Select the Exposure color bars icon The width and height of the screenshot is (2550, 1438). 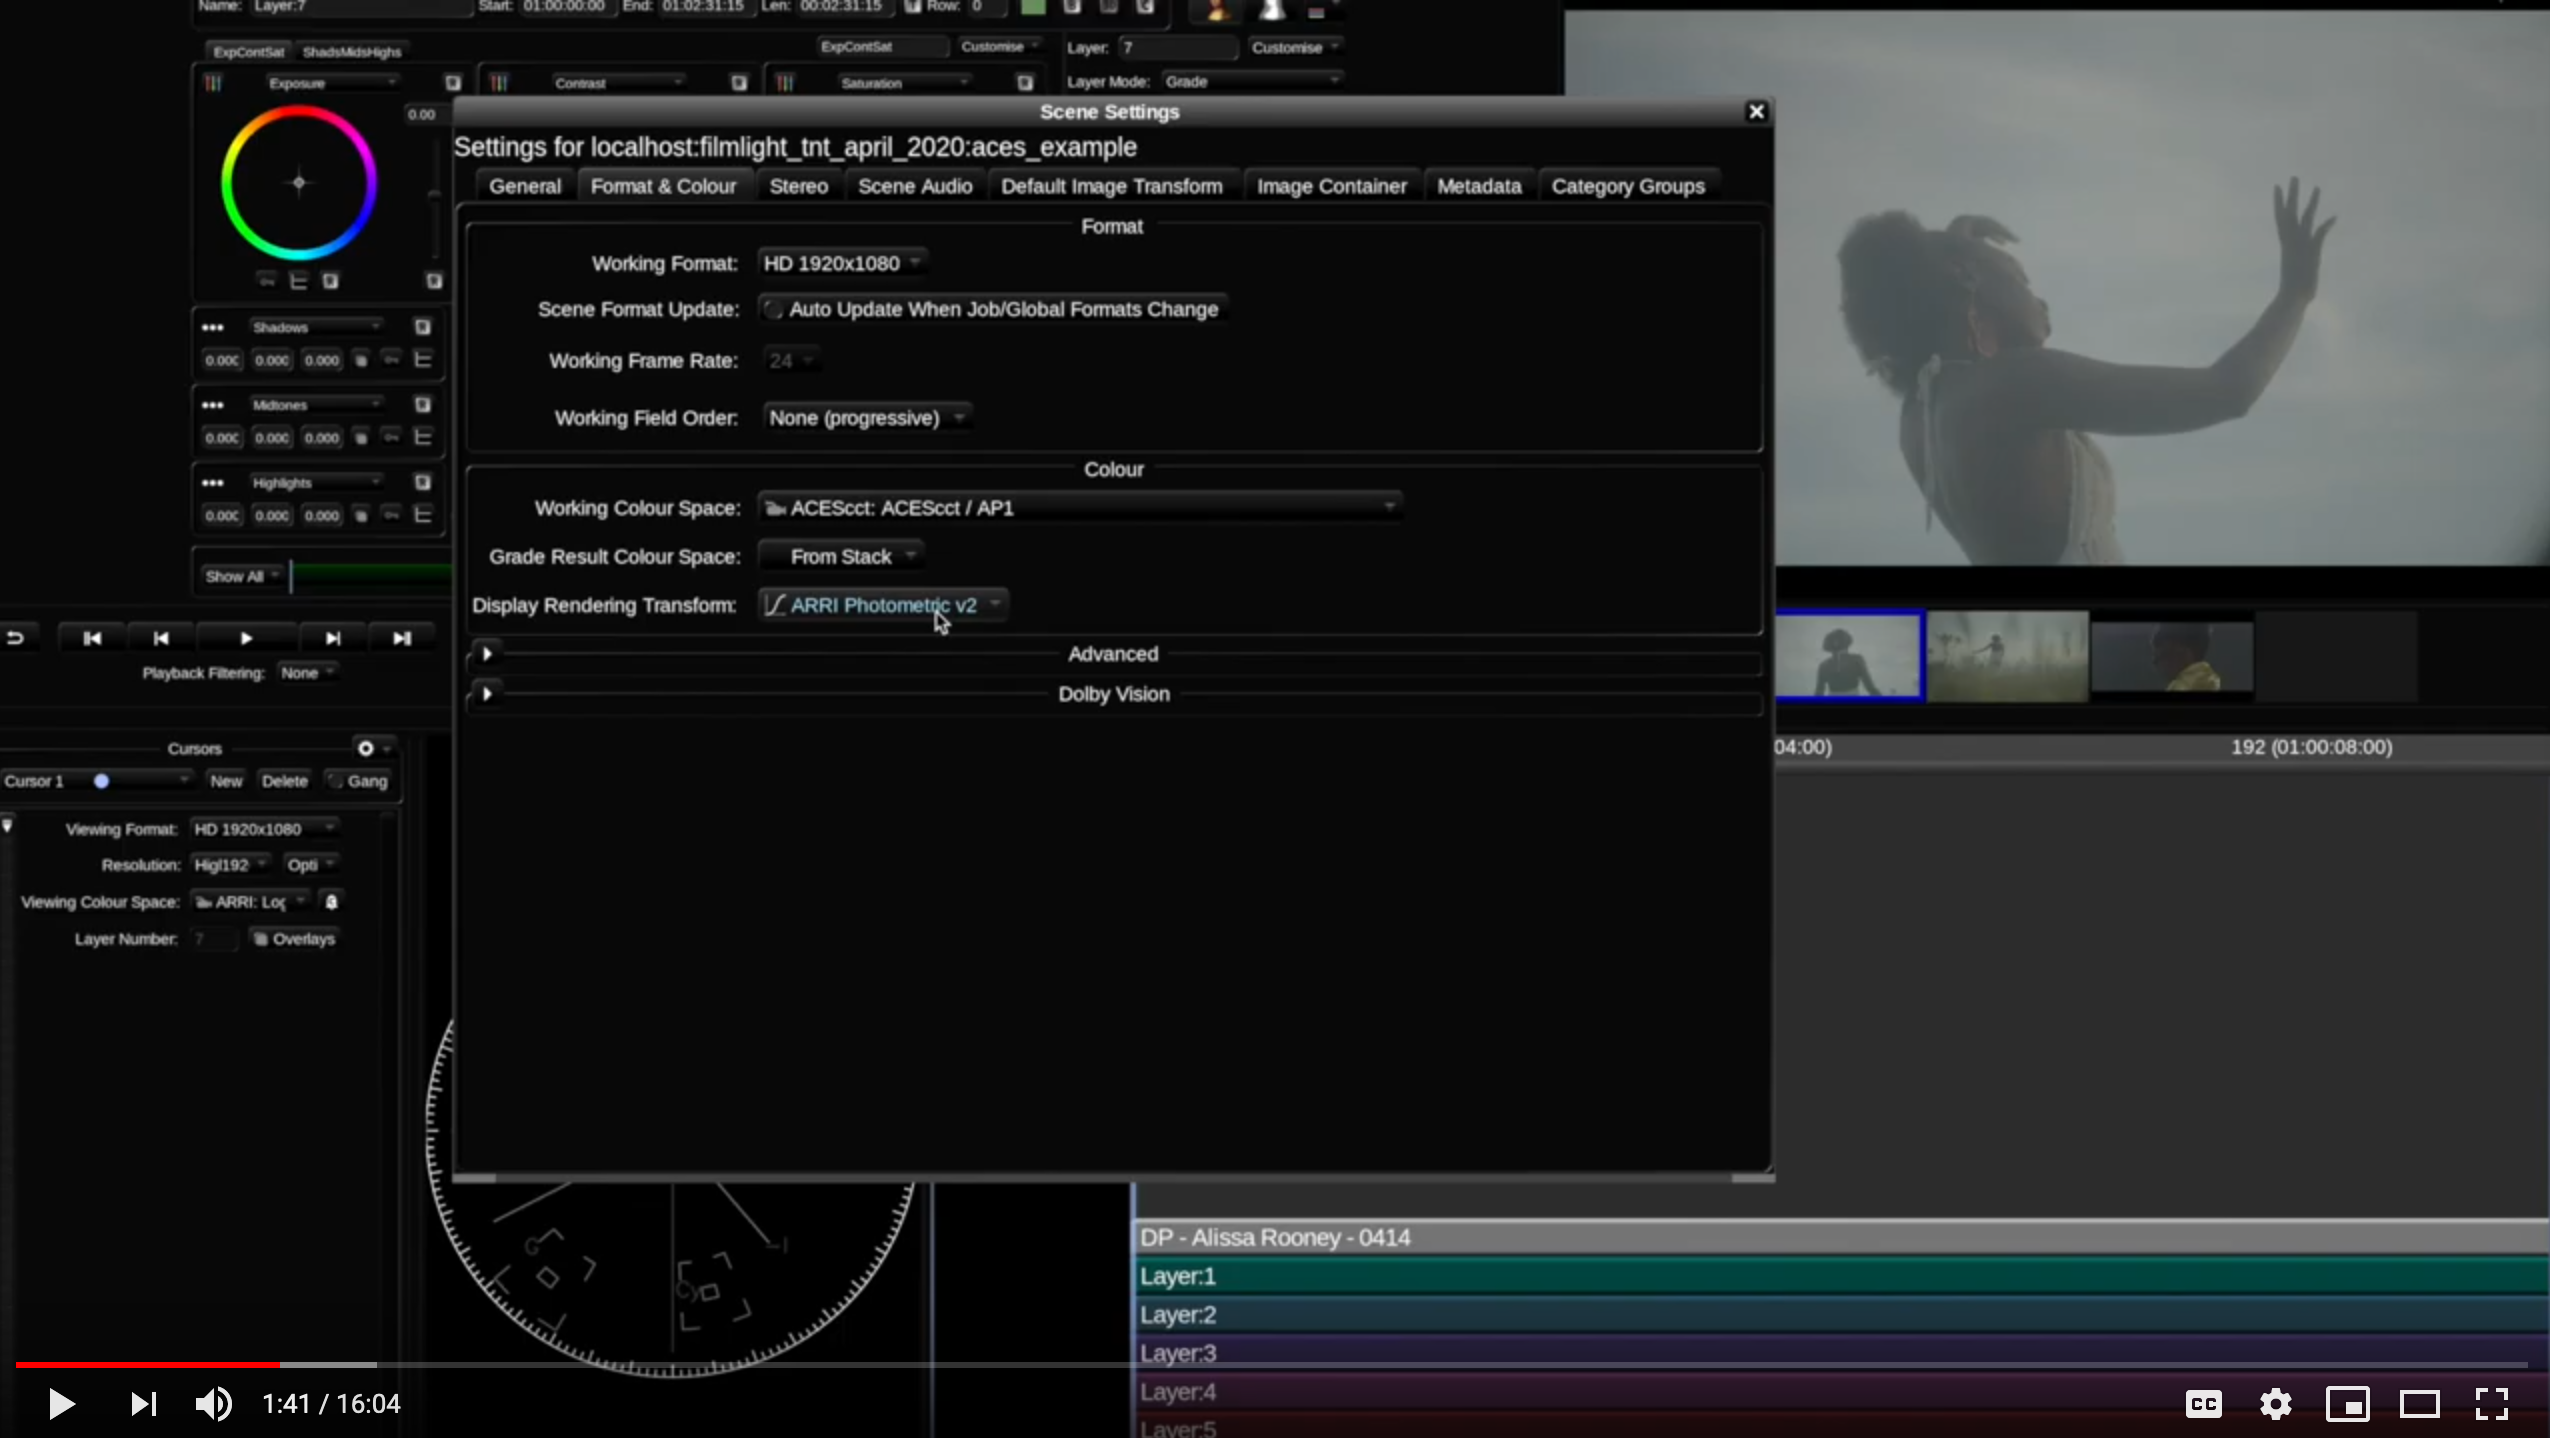point(213,83)
